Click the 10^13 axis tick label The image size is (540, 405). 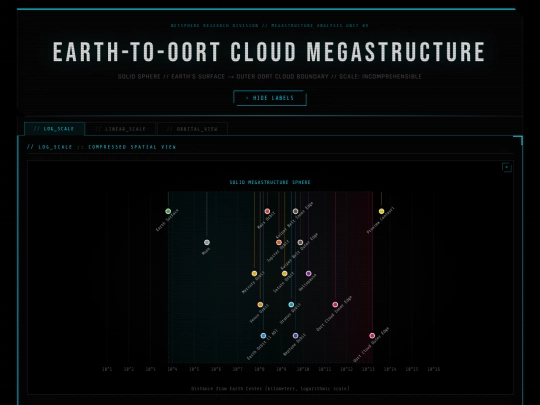click(x=368, y=369)
